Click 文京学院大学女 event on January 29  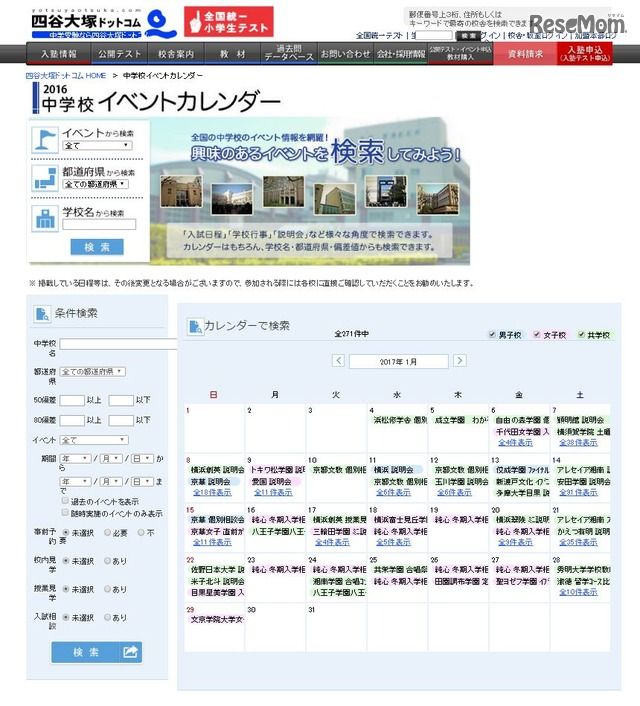coord(217,620)
